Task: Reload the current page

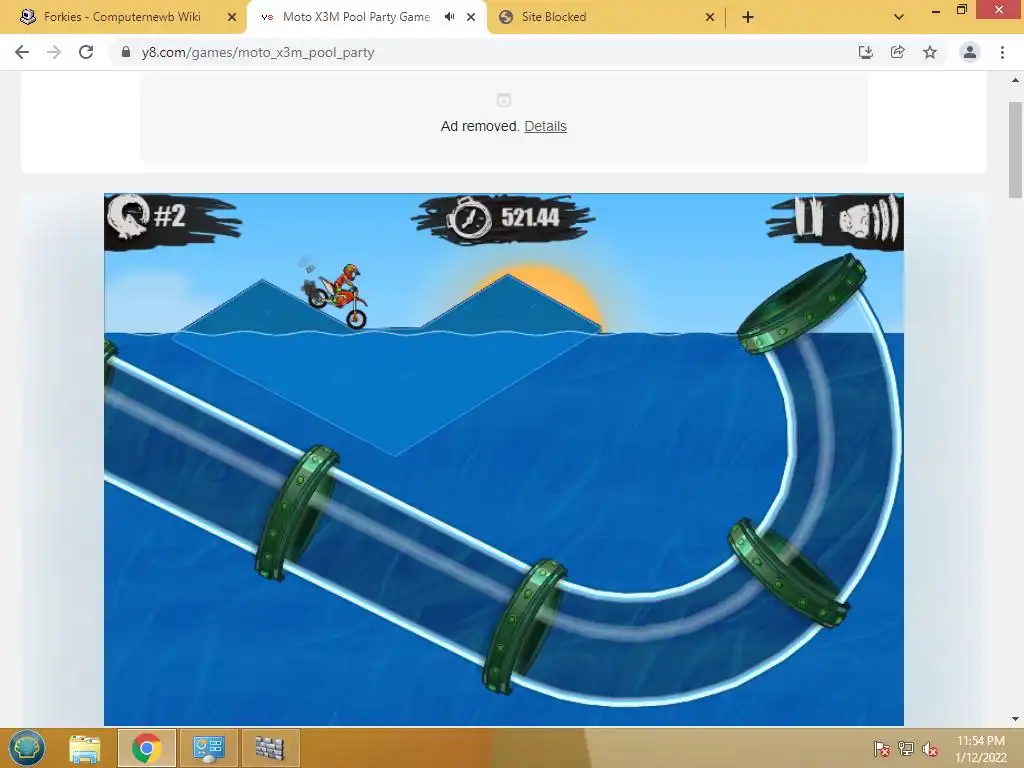Action: (x=86, y=52)
